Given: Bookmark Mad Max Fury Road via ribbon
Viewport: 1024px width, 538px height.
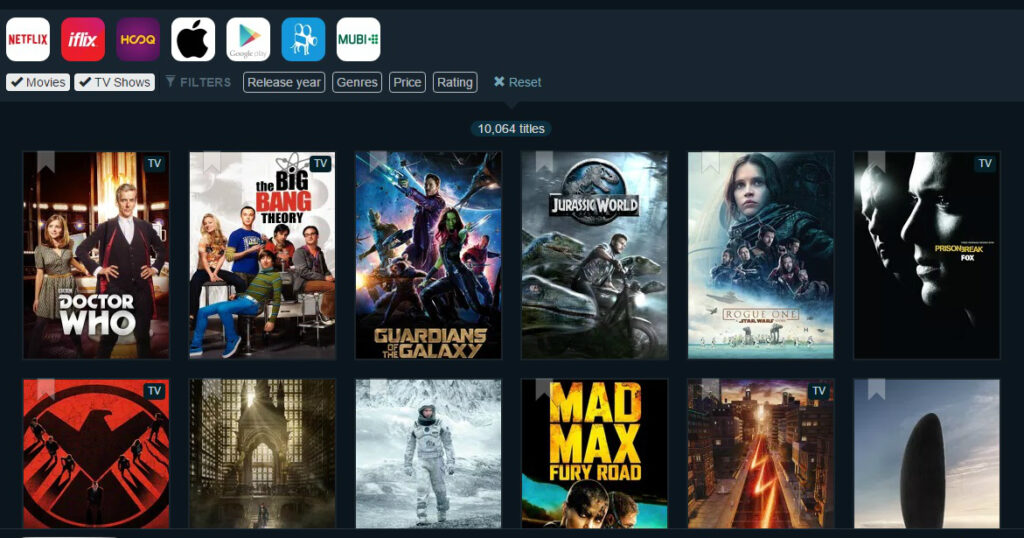Looking at the screenshot, I should click(544, 389).
